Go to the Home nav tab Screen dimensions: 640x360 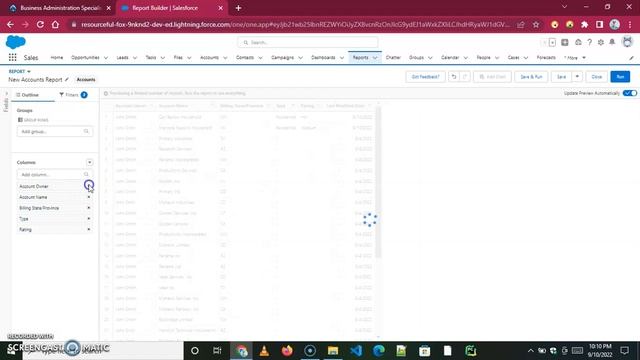[57, 58]
